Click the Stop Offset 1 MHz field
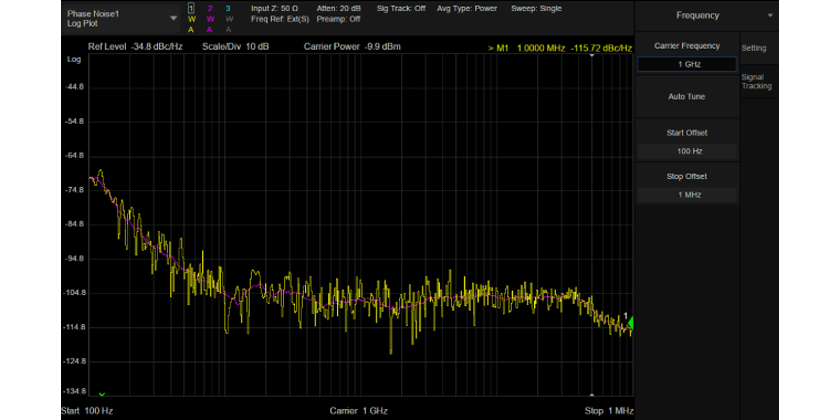840x420 pixels. click(687, 195)
